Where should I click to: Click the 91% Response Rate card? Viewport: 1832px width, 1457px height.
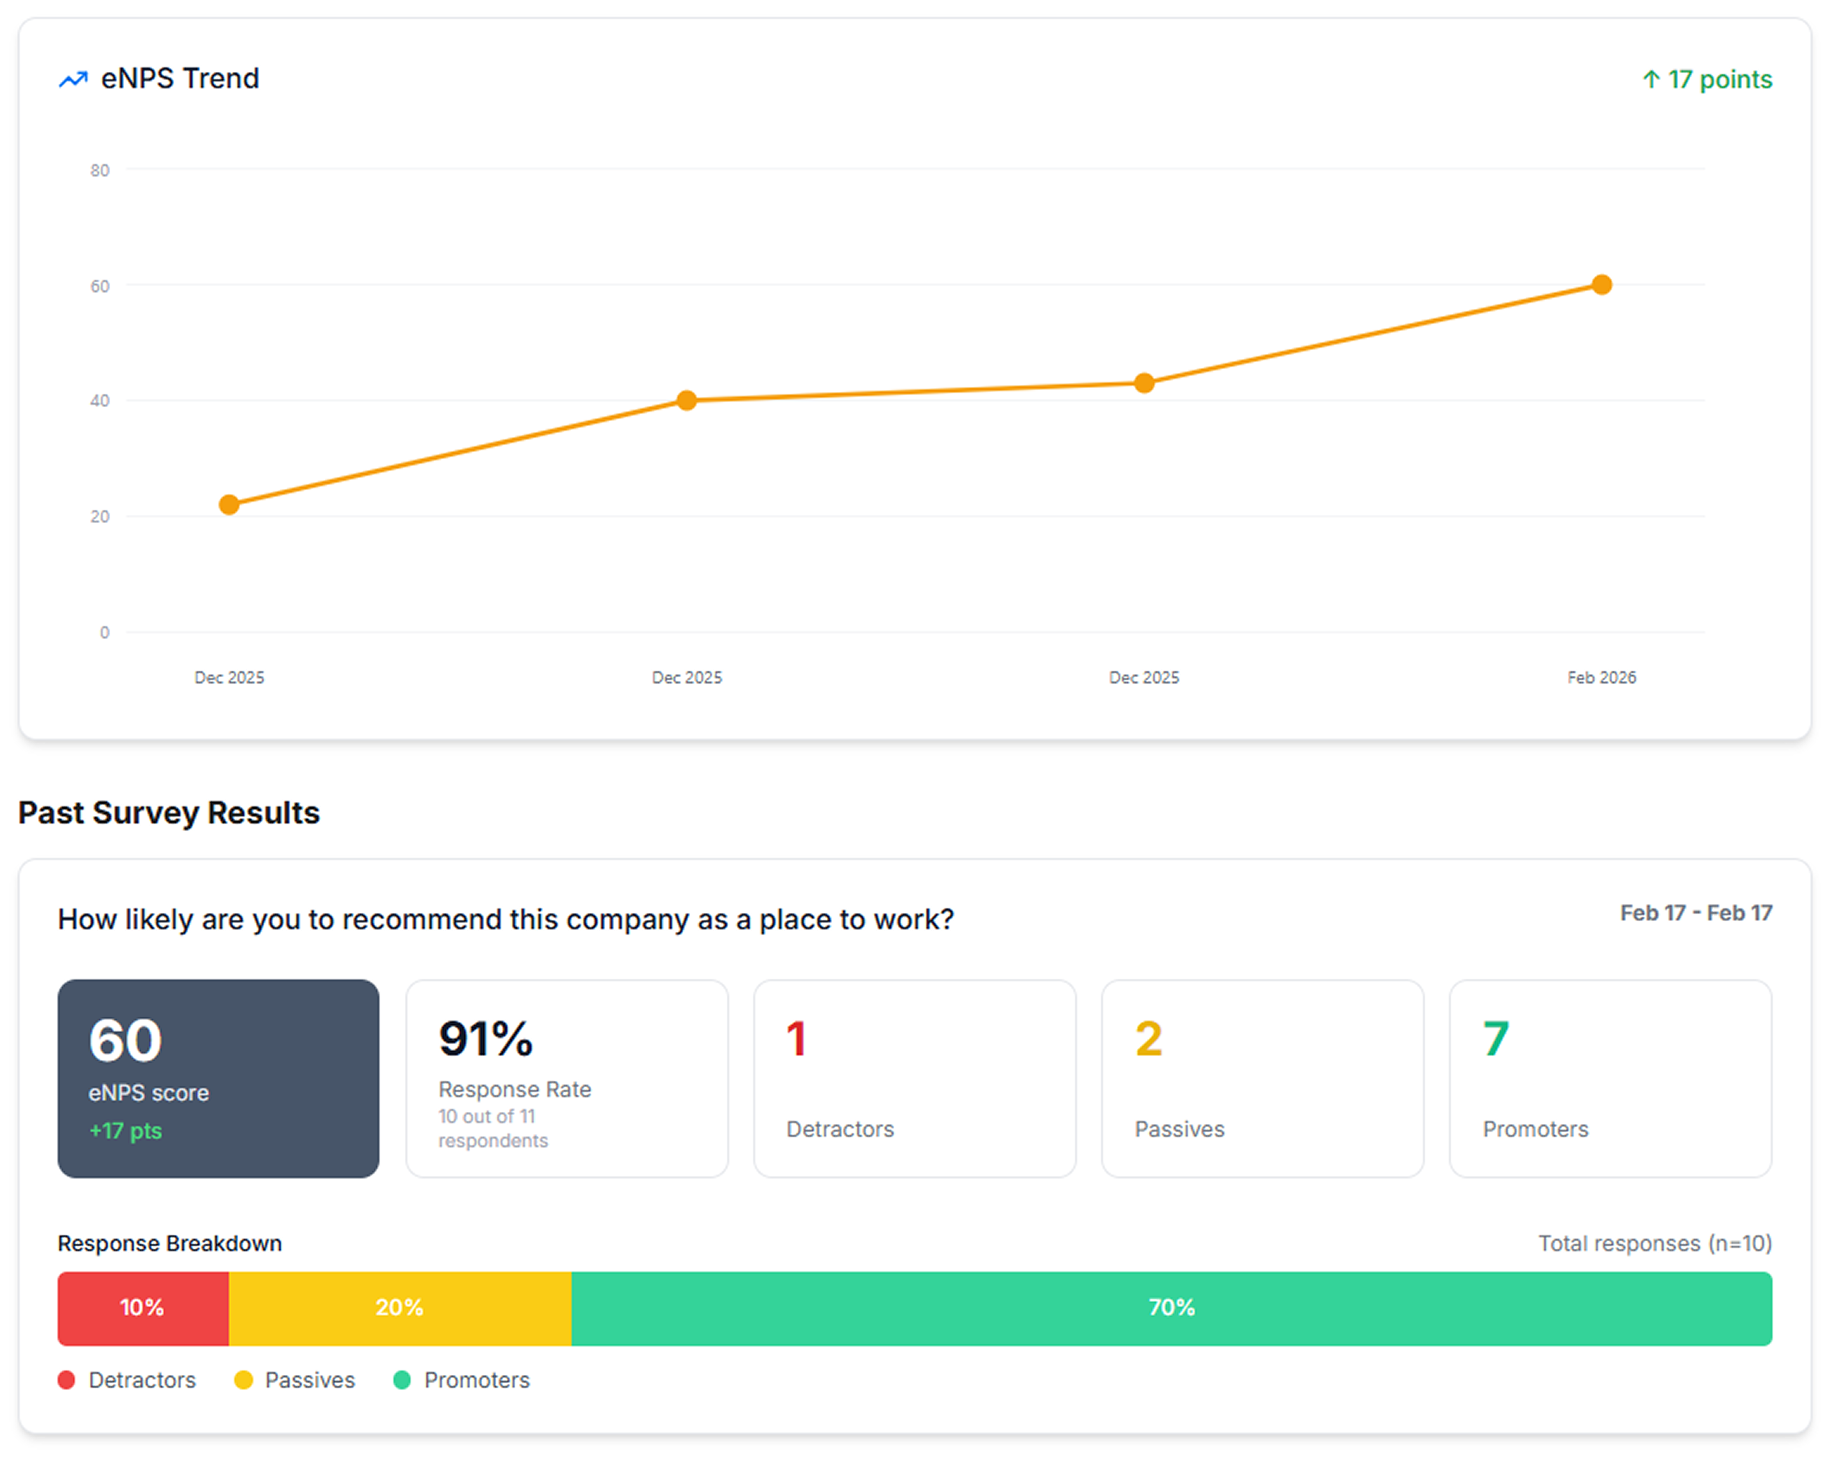[566, 1078]
